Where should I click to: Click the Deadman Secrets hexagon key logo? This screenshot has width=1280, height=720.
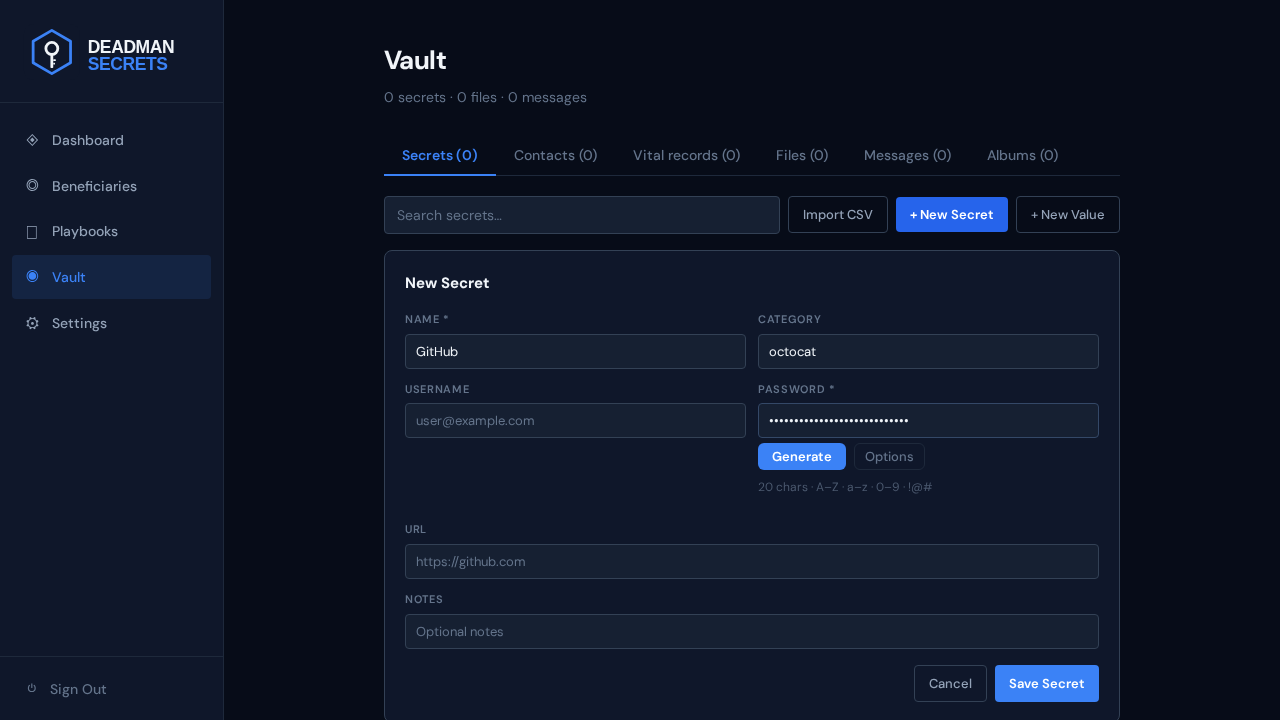(x=51, y=52)
